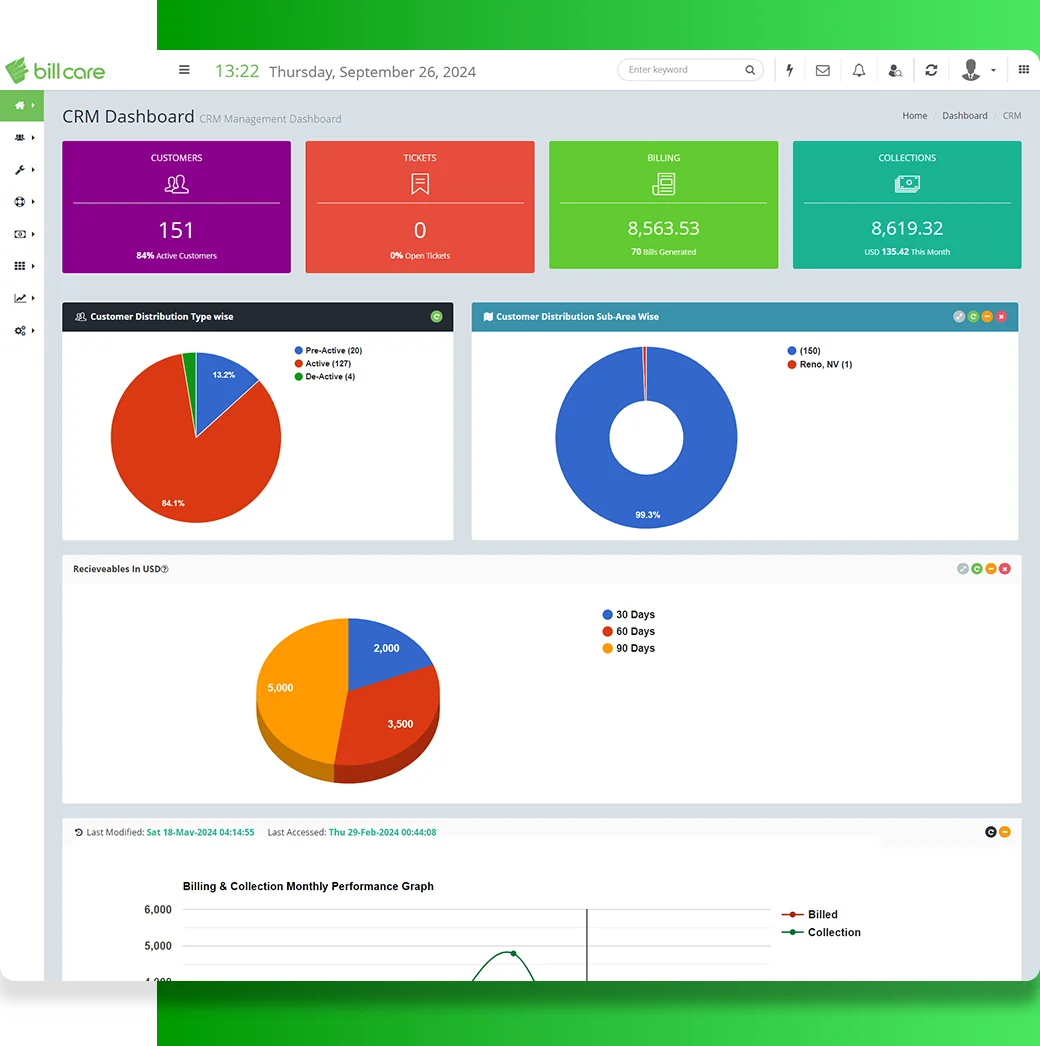1040x1046 pixels.
Task: Open the Customers summary tile
Action: point(176,207)
